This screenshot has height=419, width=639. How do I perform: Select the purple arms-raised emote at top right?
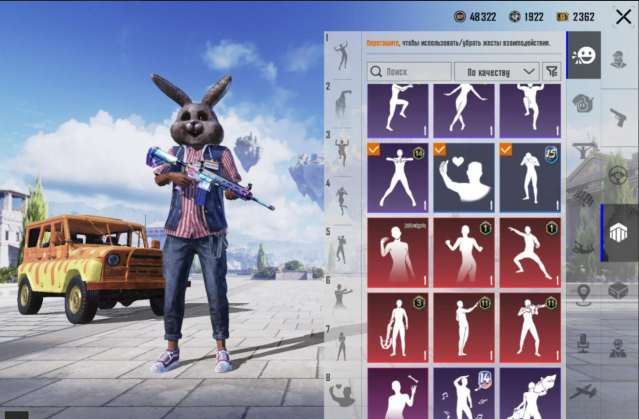pos(530,110)
